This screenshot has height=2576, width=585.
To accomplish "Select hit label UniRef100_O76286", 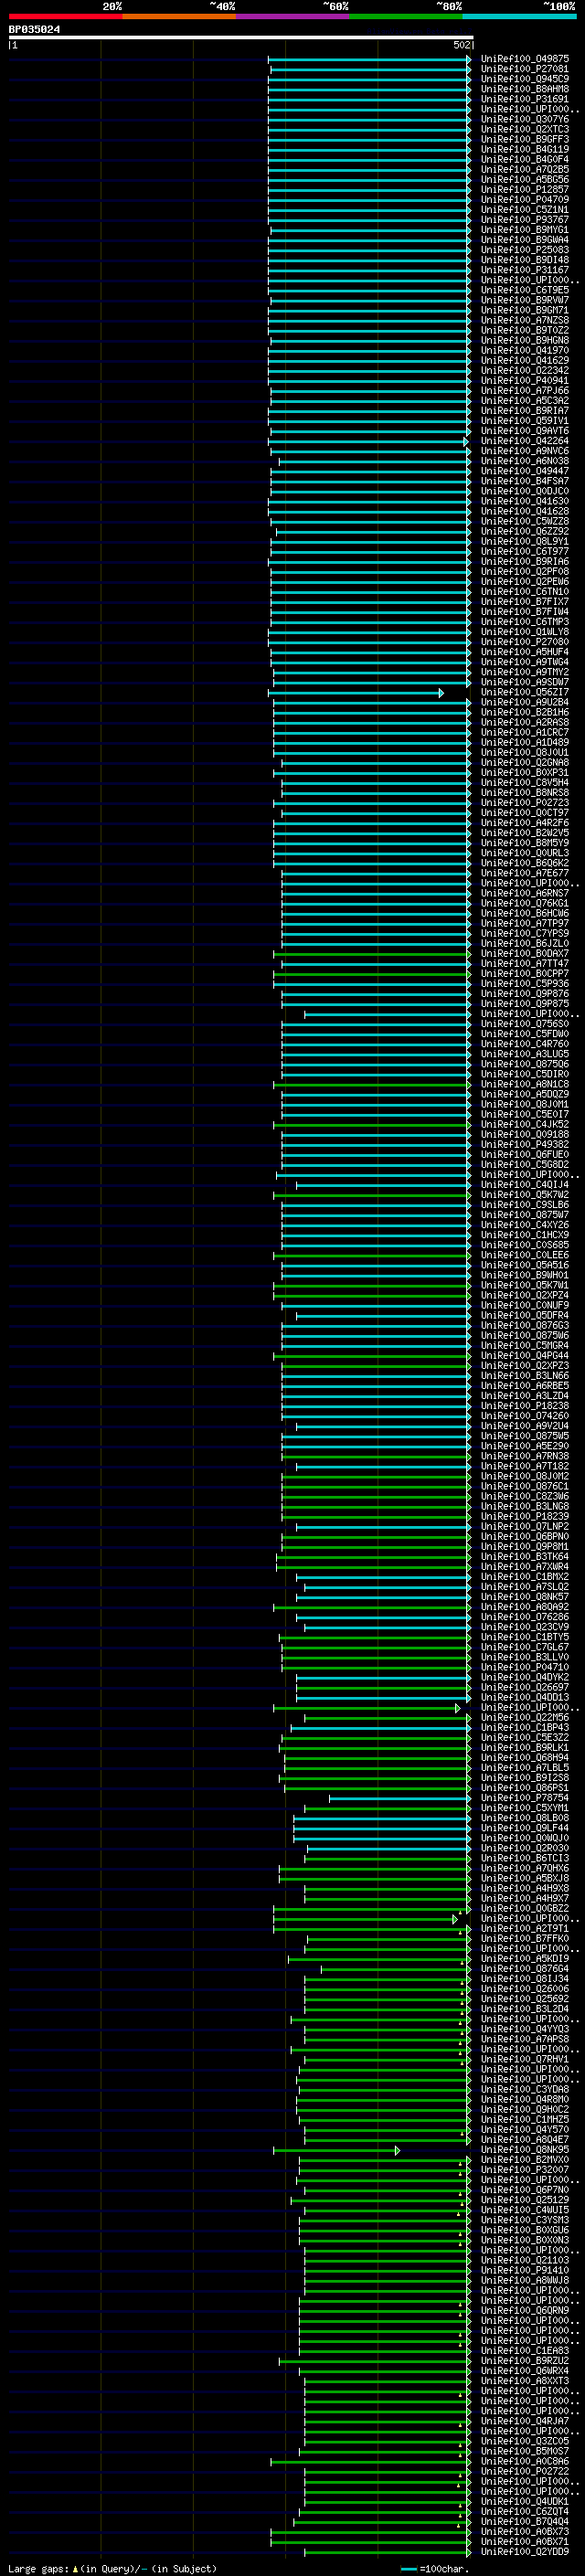I will [525, 1617].
